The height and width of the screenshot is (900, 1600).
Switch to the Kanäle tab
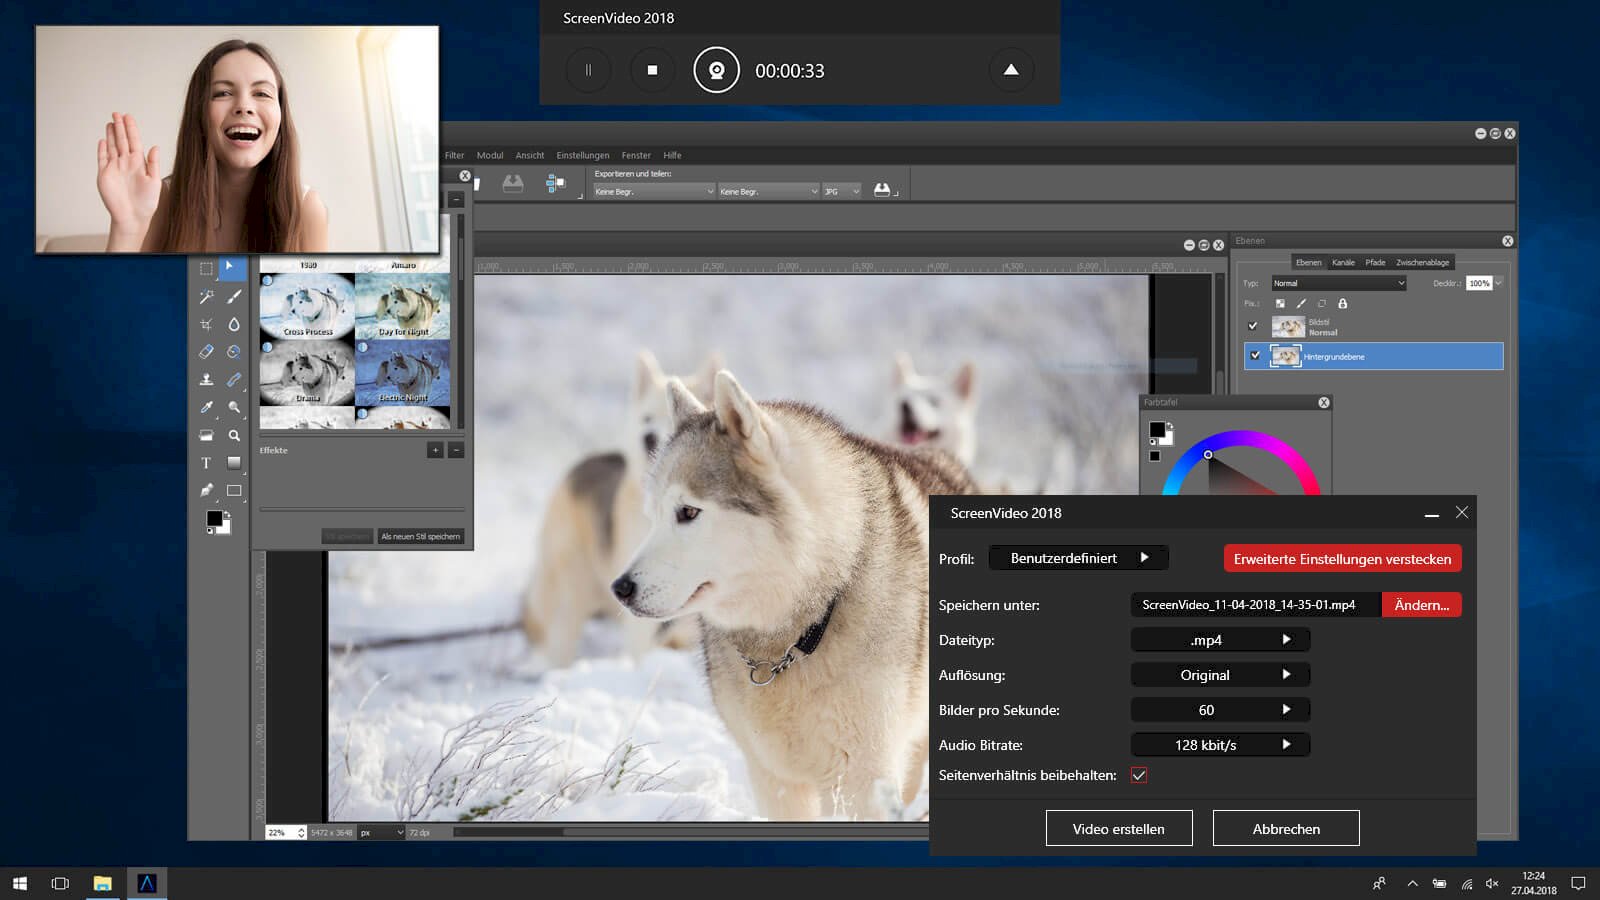1343,263
